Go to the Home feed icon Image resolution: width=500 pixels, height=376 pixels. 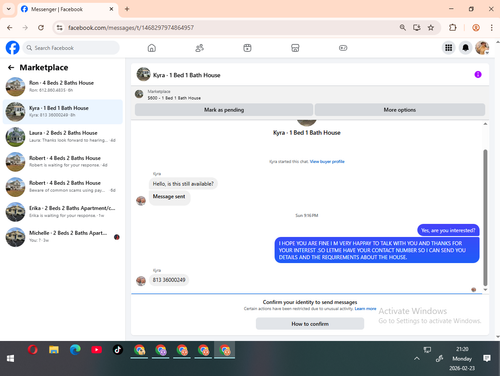pyautogui.click(x=152, y=48)
